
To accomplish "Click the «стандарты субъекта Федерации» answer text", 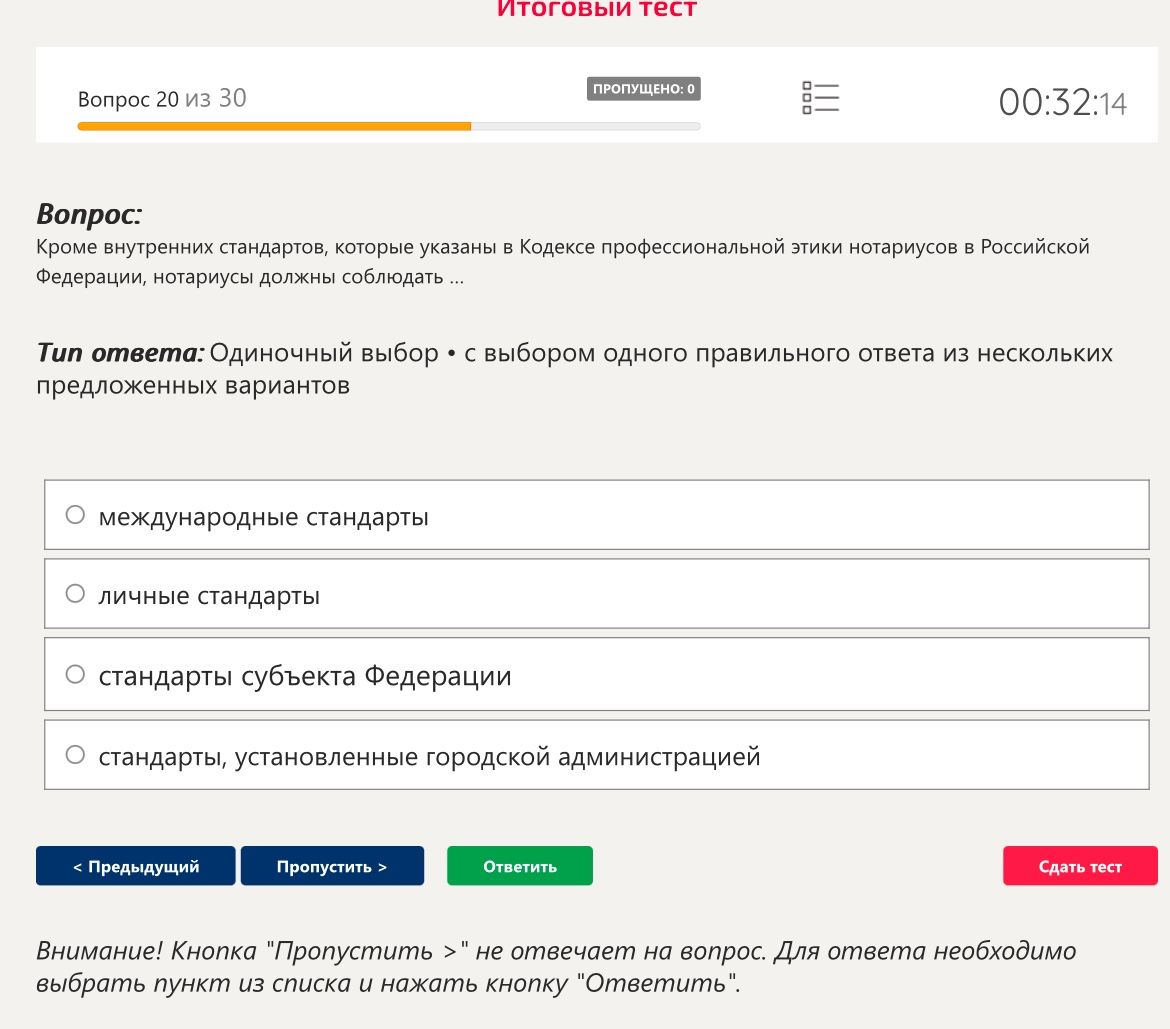I will 304,676.
